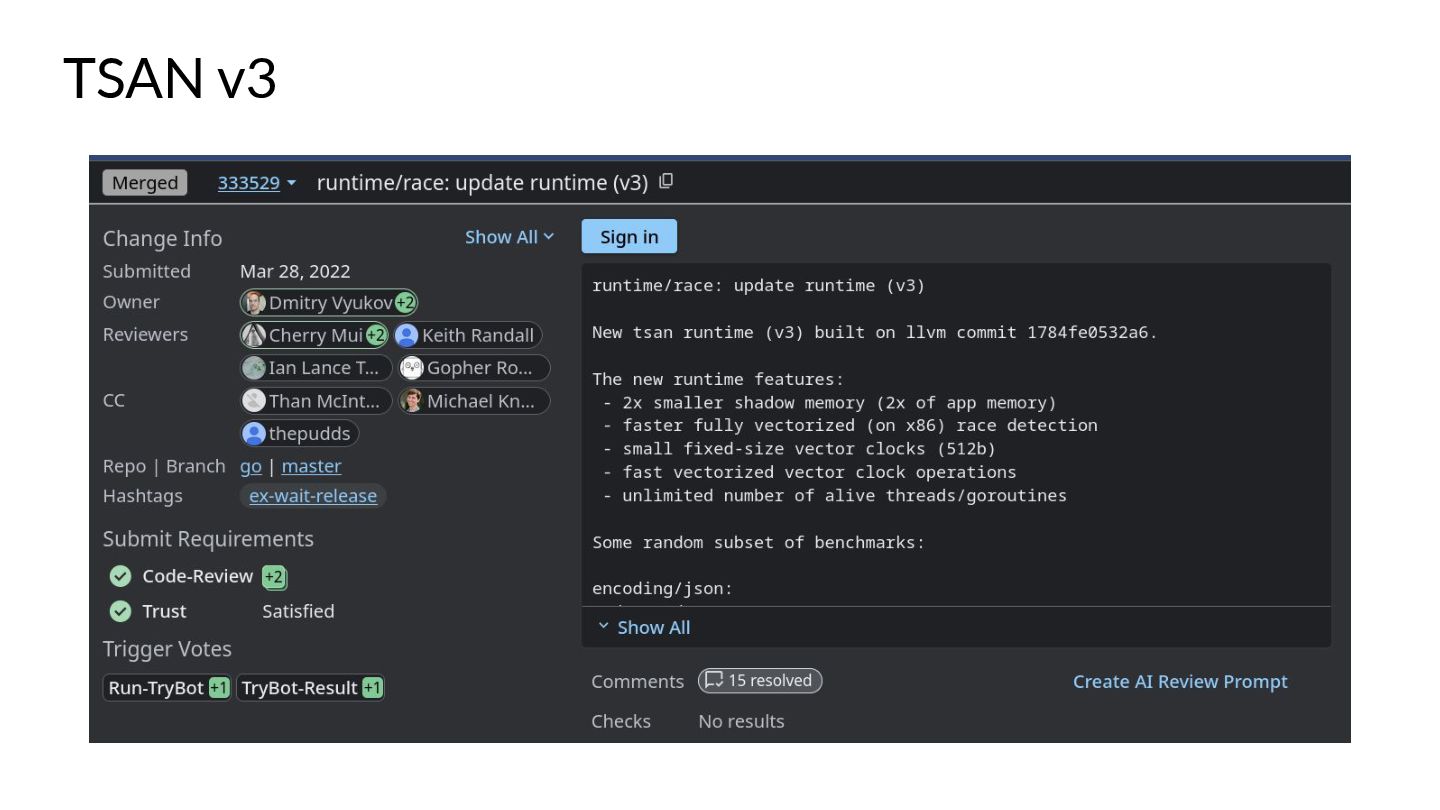Click Cherry Mui's avatar icon

pyautogui.click(x=255, y=335)
